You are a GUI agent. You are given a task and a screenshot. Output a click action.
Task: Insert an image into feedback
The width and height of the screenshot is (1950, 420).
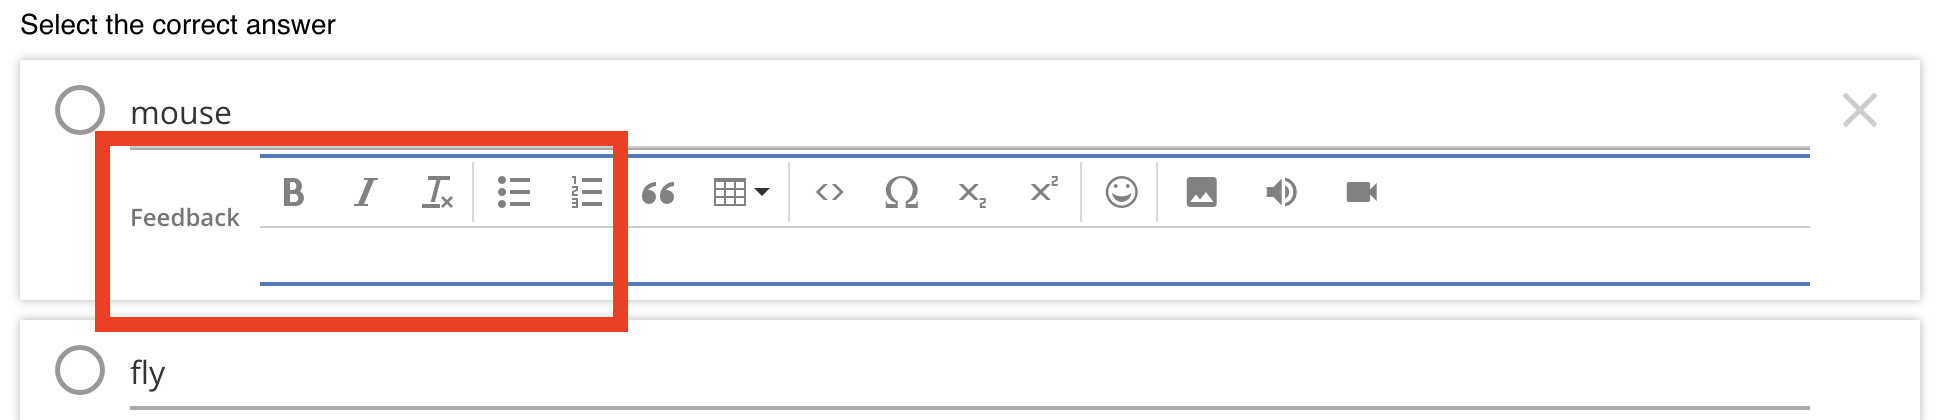pyautogui.click(x=1201, y=192)
